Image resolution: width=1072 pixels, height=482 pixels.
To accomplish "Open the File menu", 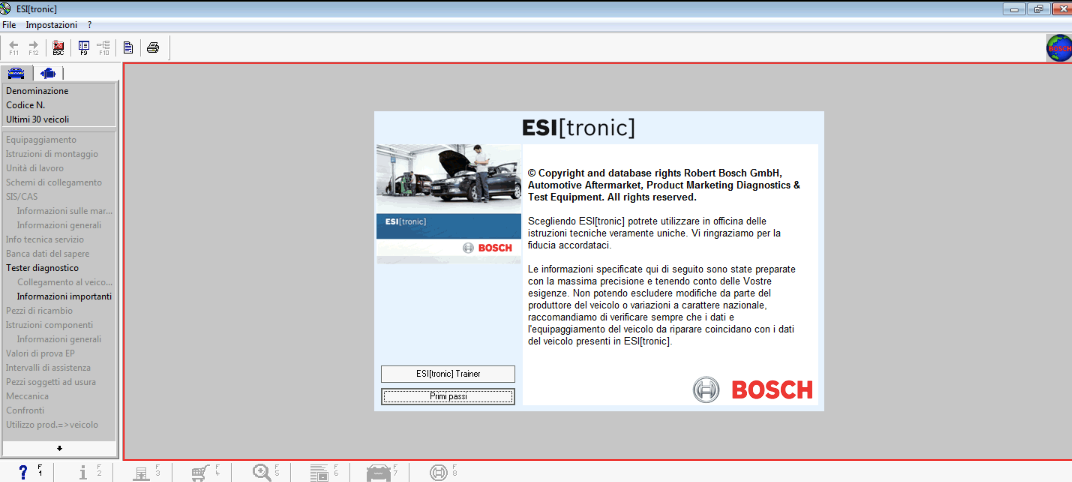I will point(9,24).
